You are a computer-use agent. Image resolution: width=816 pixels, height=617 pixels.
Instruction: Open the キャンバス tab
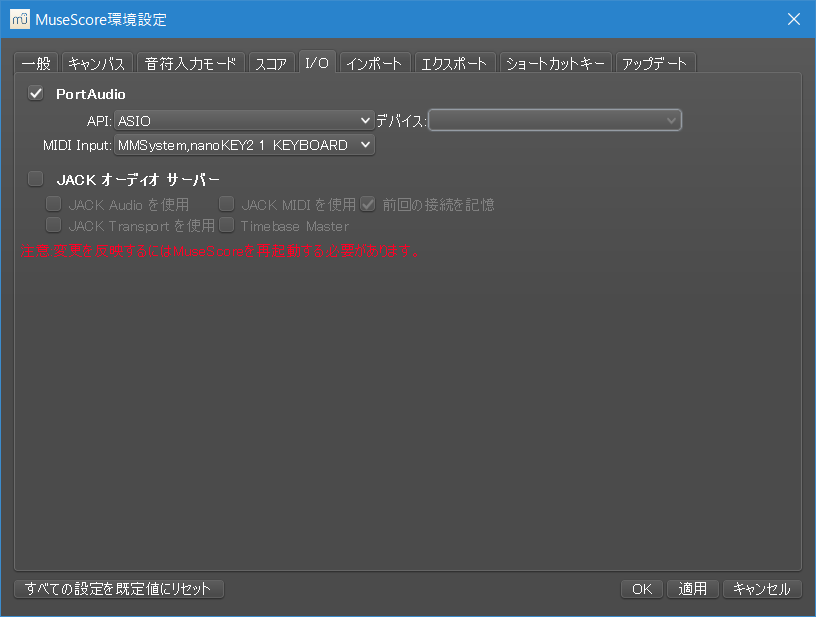(x=97, y=63)
